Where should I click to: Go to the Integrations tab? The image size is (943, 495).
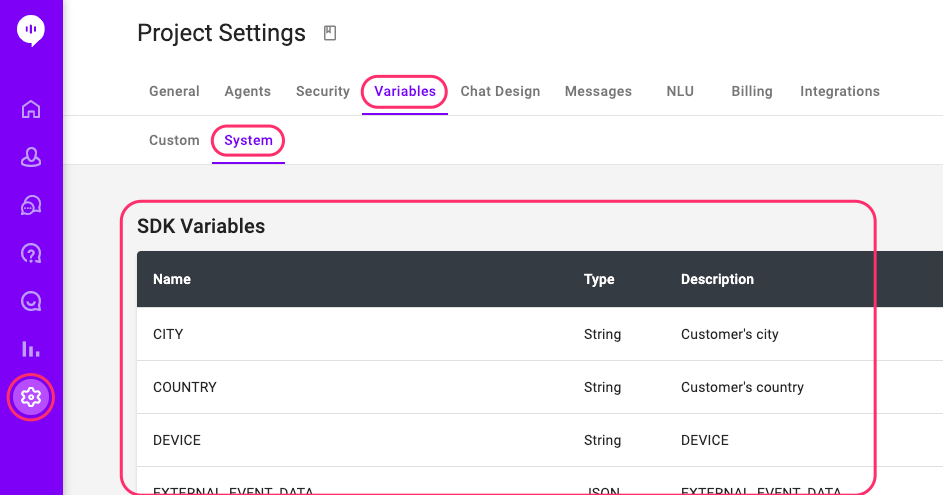[840, 91]
